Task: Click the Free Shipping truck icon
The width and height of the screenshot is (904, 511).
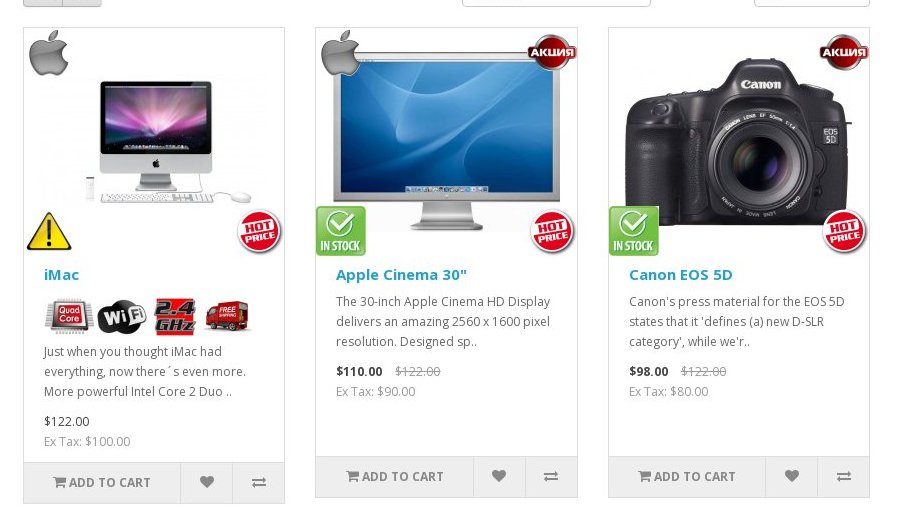Action: tap(227, 315)
